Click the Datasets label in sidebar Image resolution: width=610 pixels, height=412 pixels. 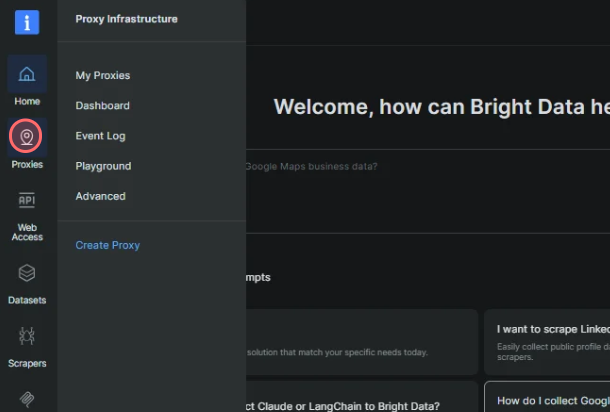point(27,300)
